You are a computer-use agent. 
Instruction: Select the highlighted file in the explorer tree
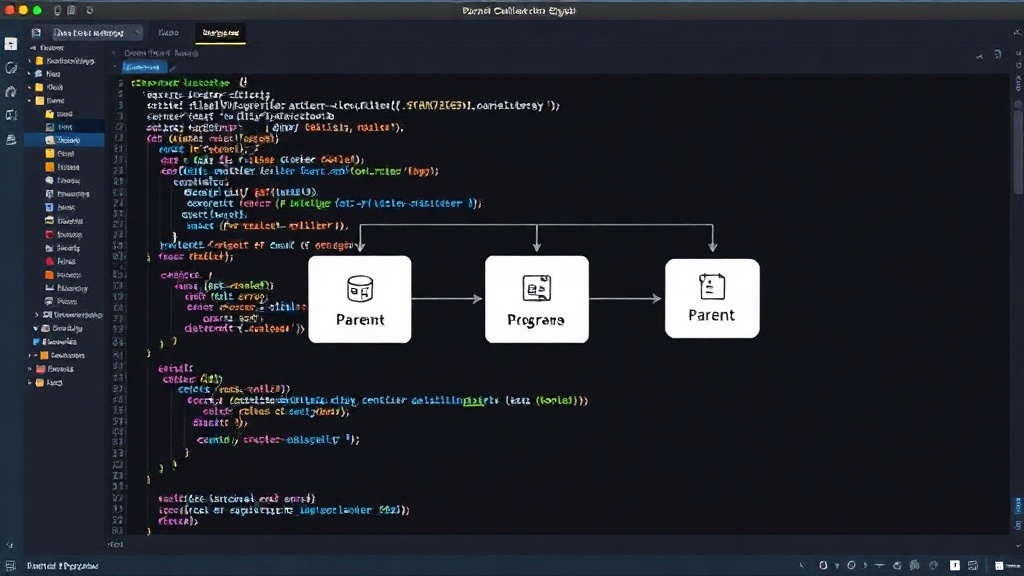[x=65, y=140]
